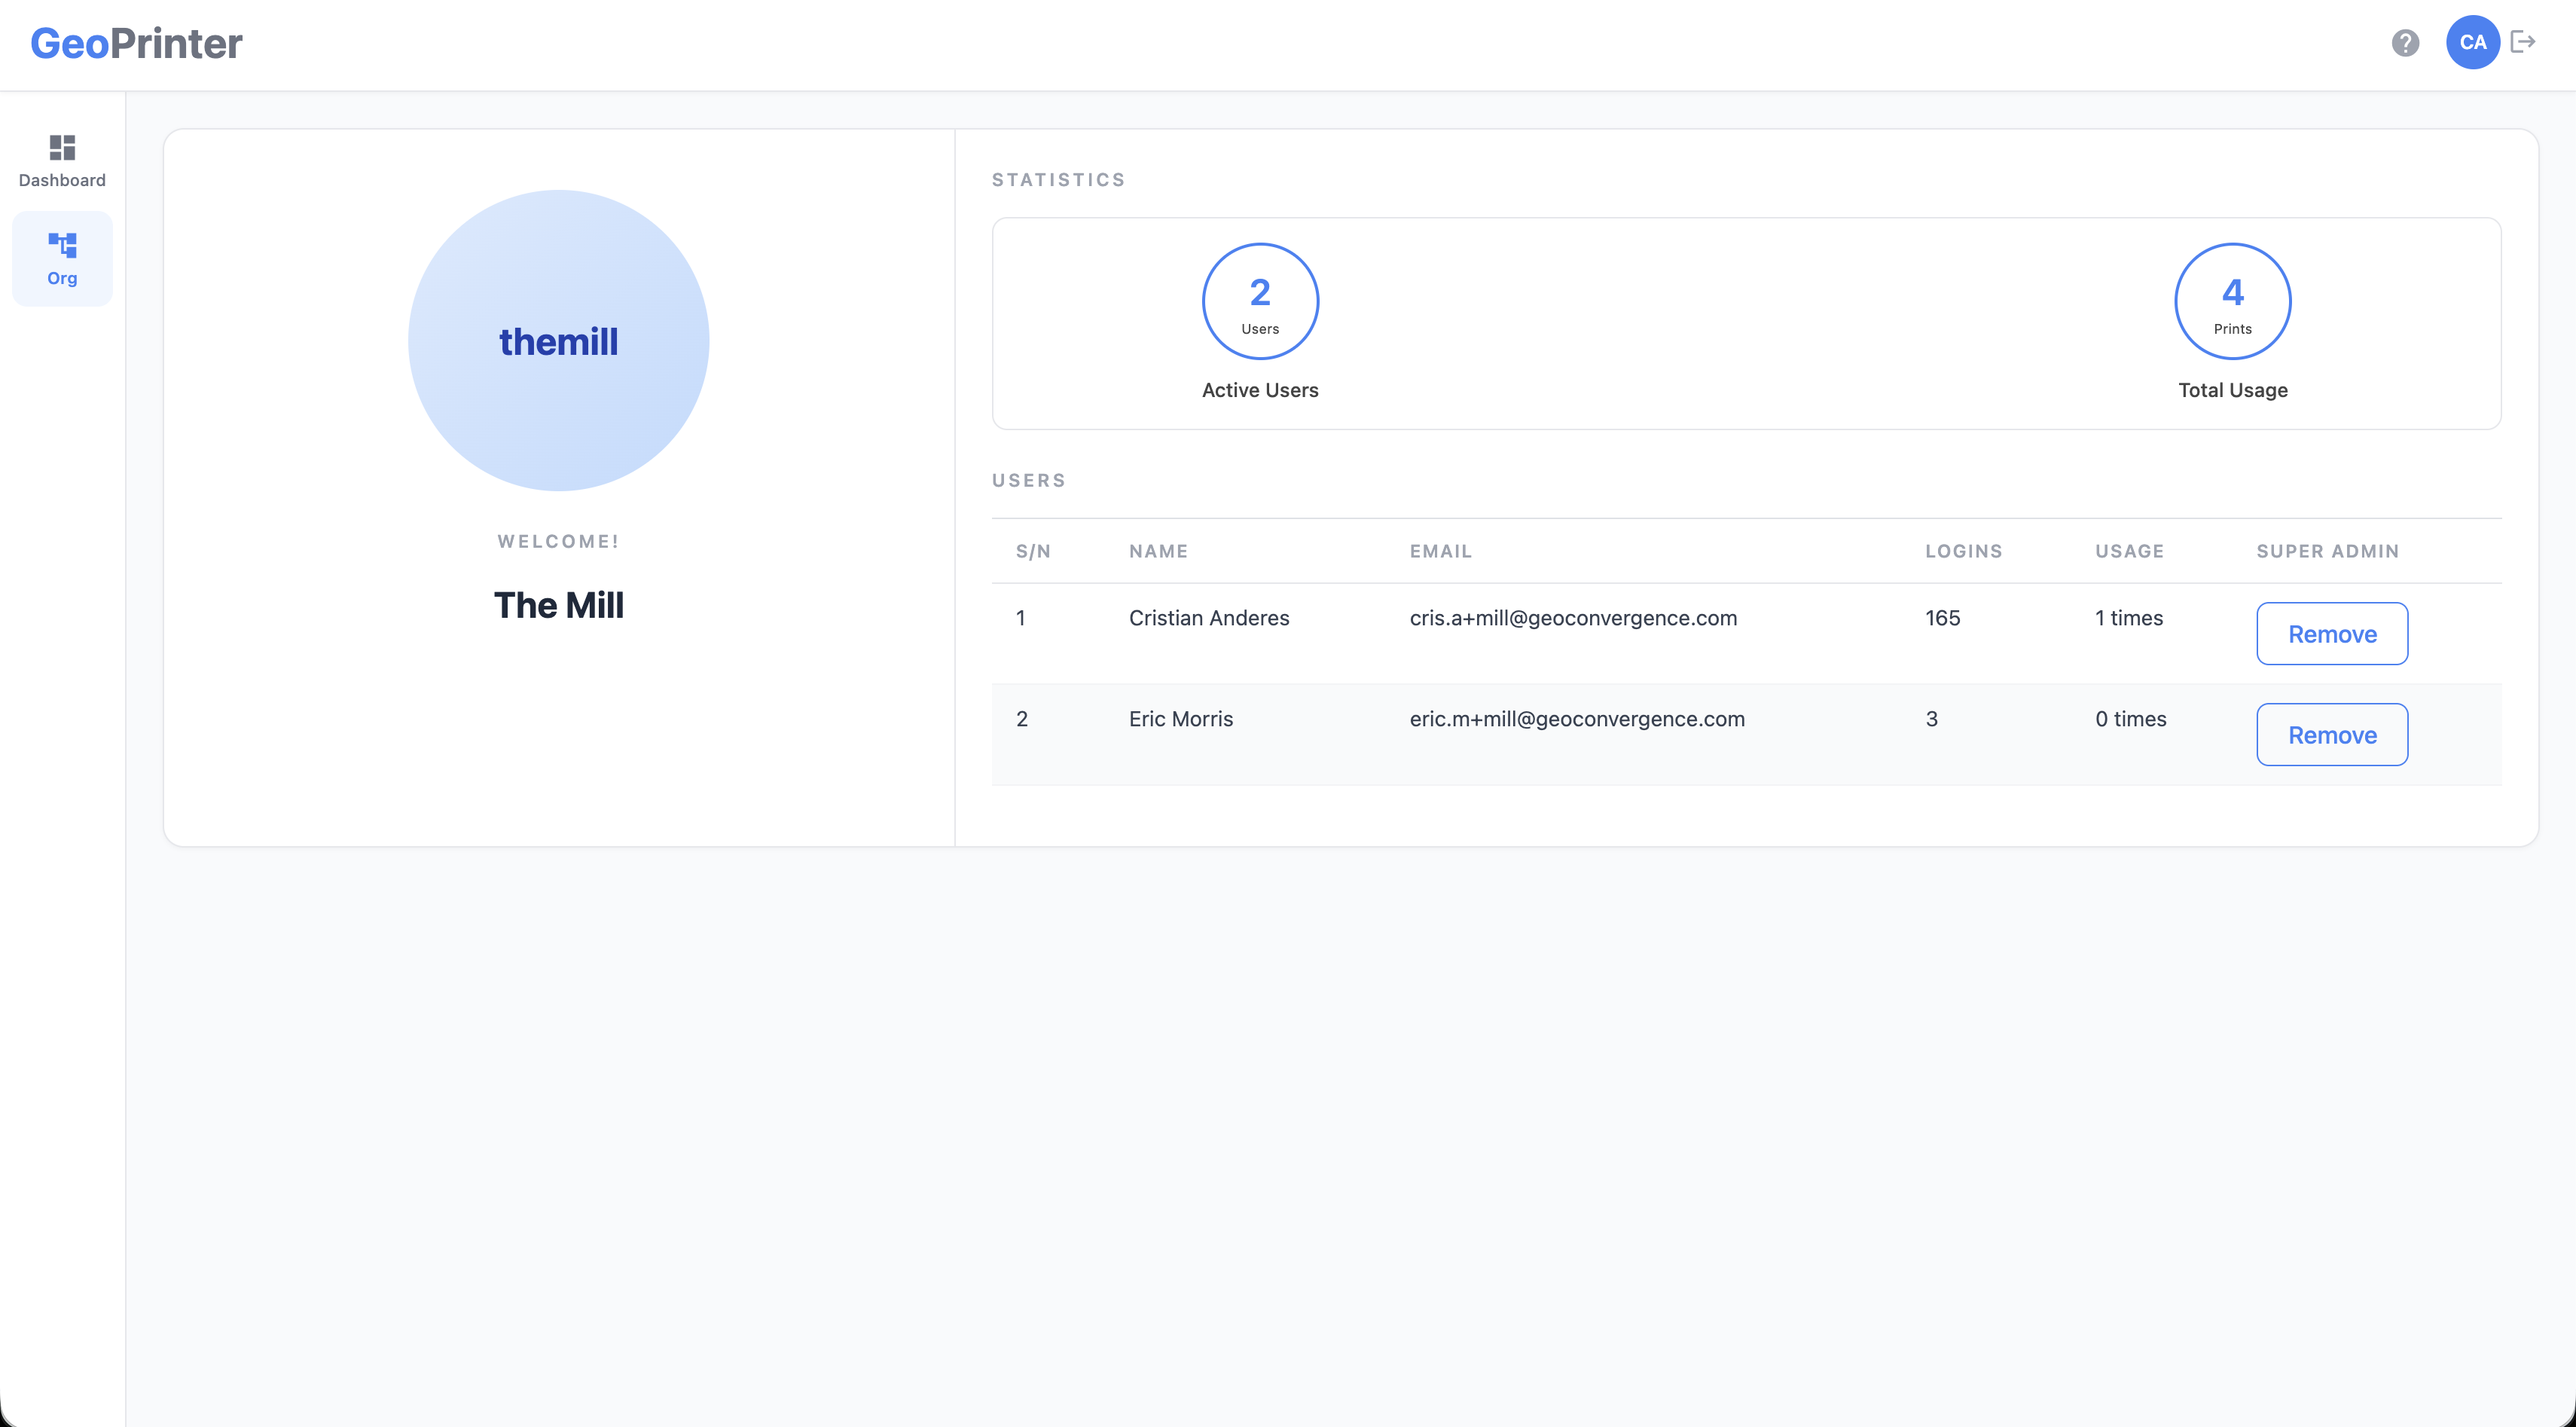The height and width of the screenshot is (1427, 2576).
Task: Remove super admin for Cristian Anderes
Action: point(2332,633)
